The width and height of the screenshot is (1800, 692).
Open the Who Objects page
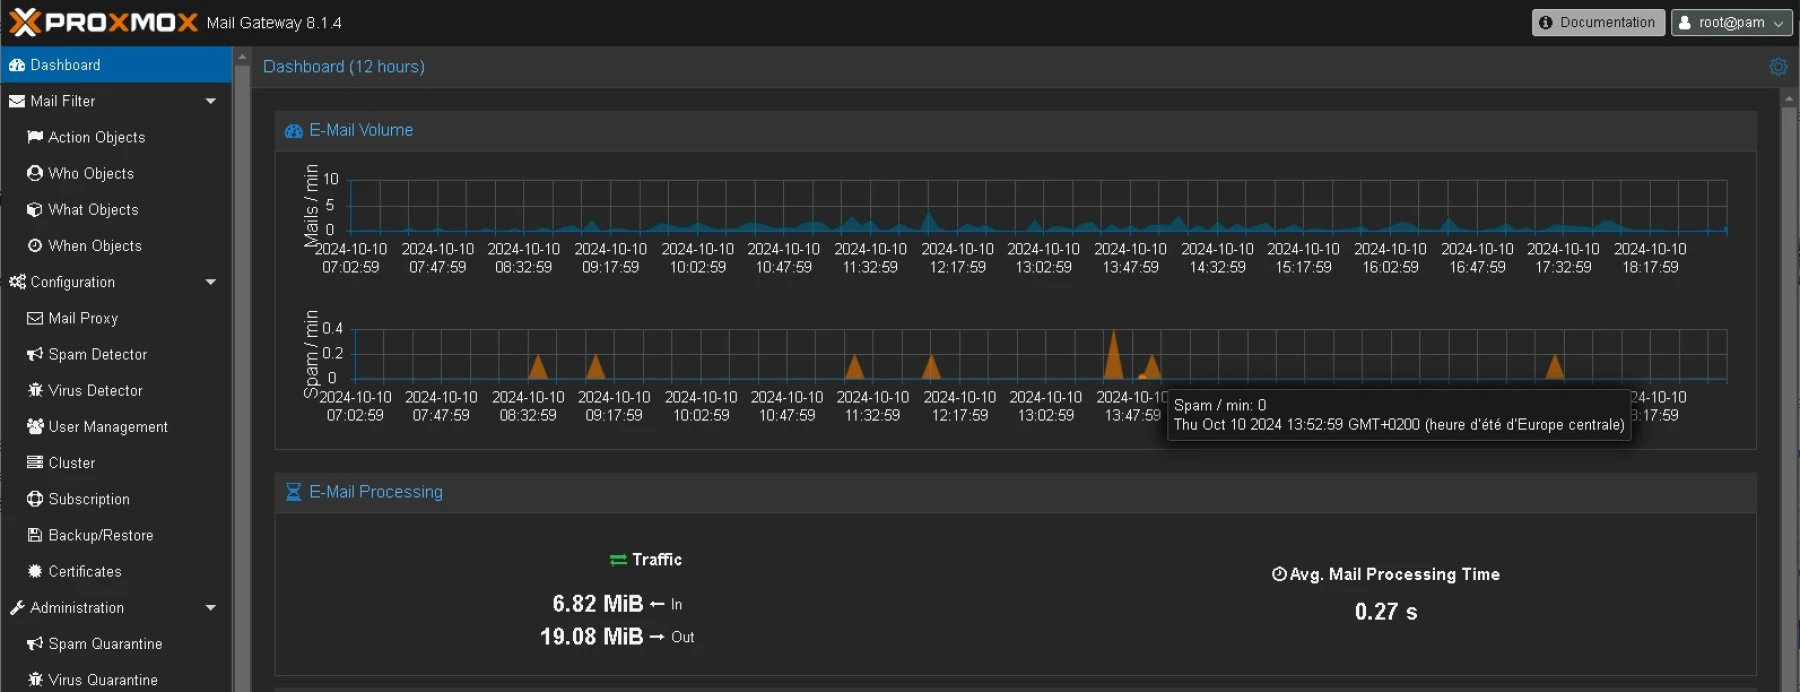(90, 173)
